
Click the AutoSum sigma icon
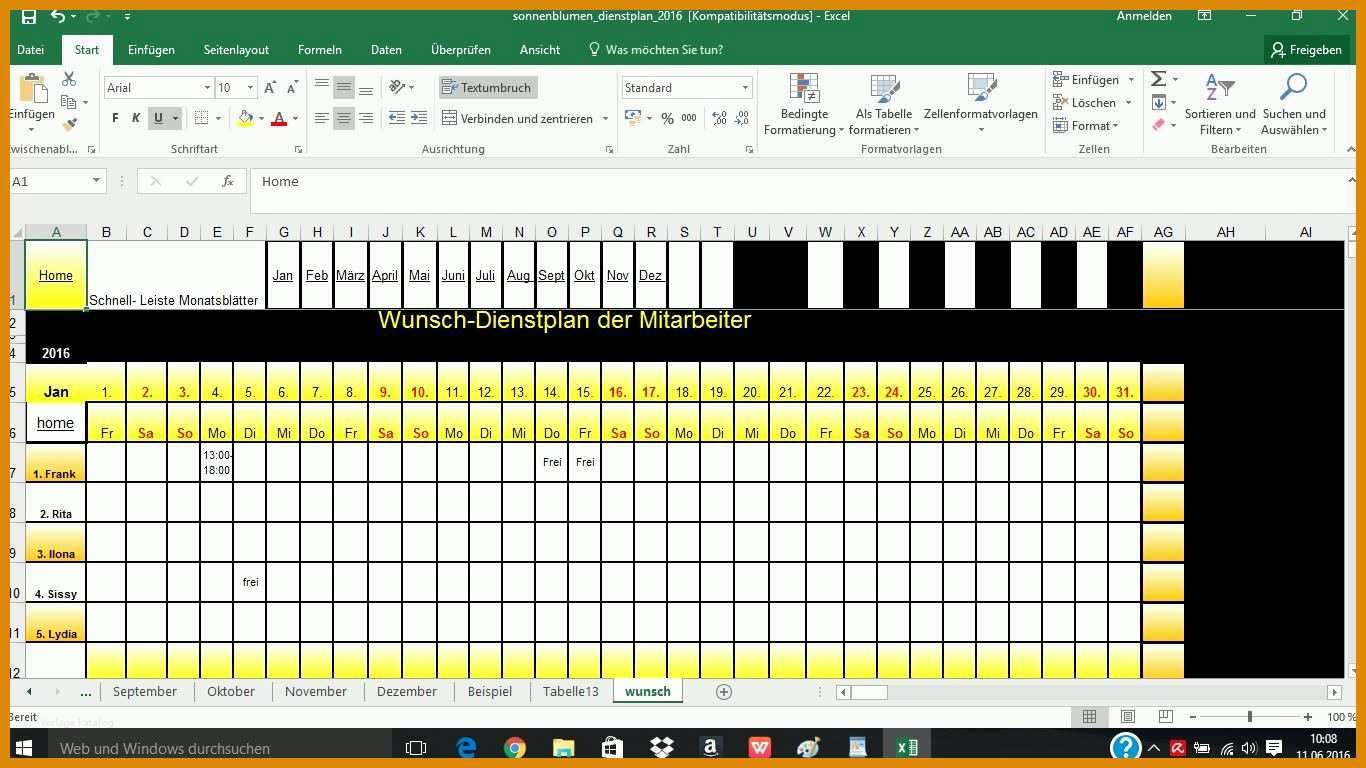tap(1159, 79)
